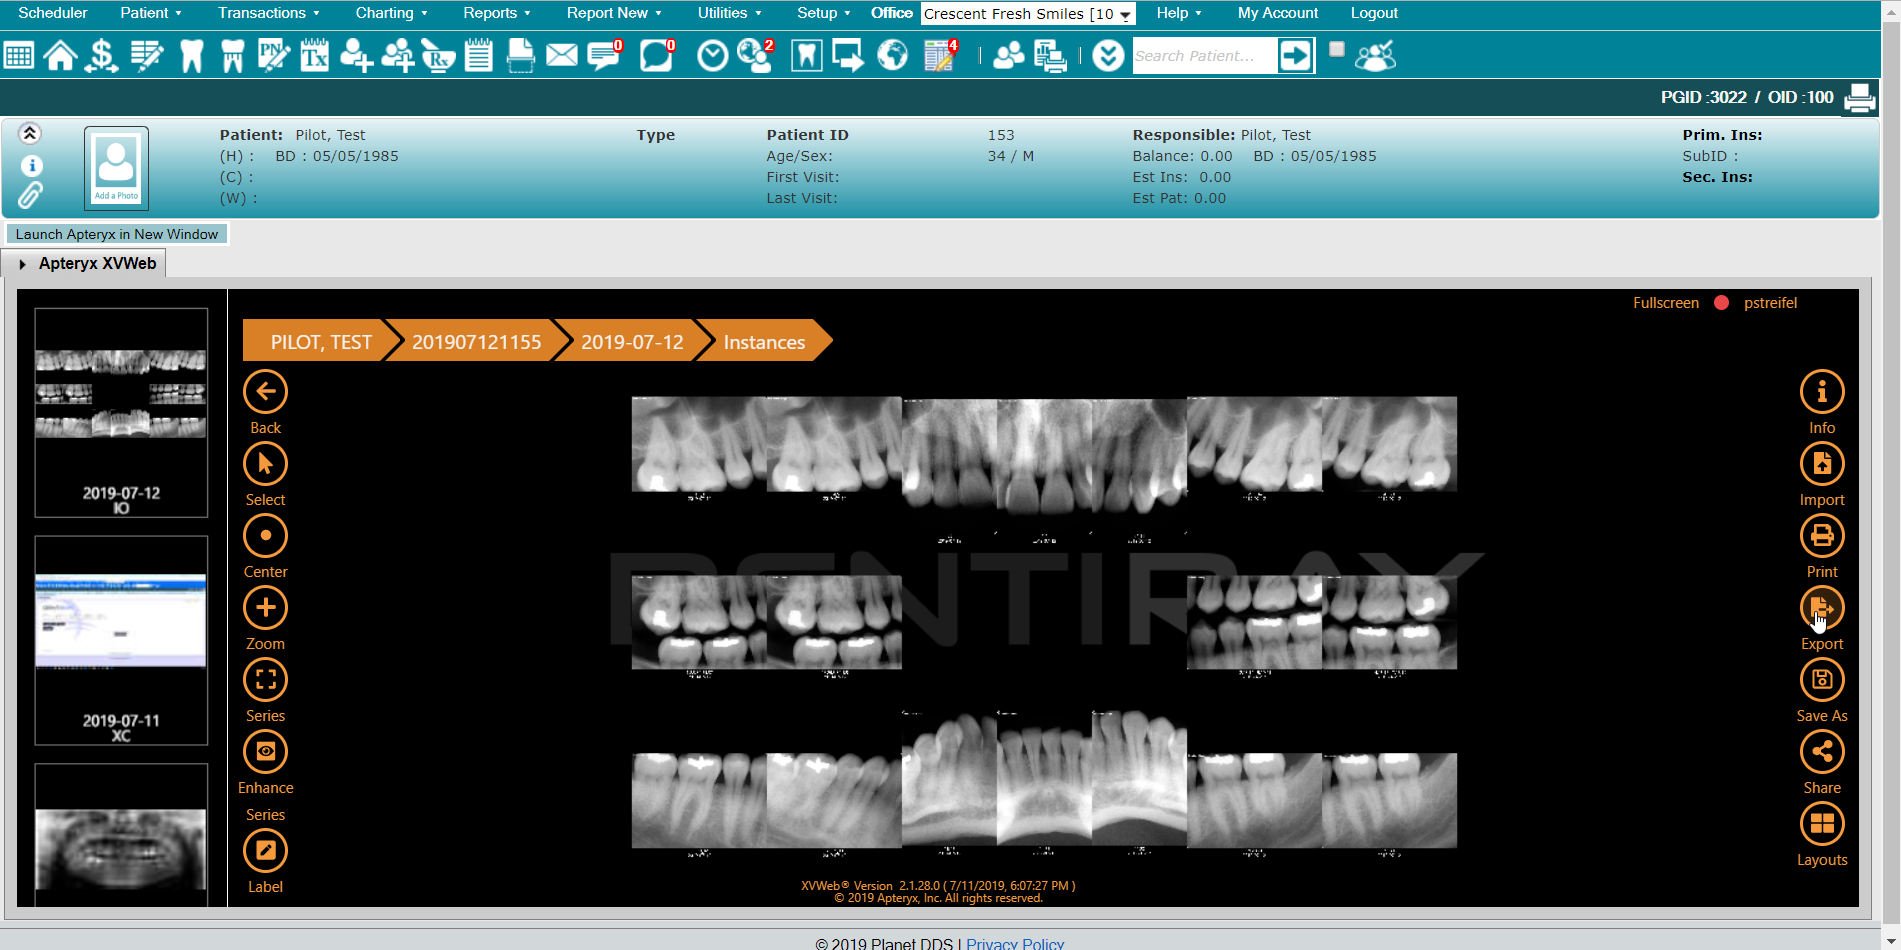The width and height of the screenshot is (1901, 950).
Task: Open the envelope email icon
Action: [562, 55]
